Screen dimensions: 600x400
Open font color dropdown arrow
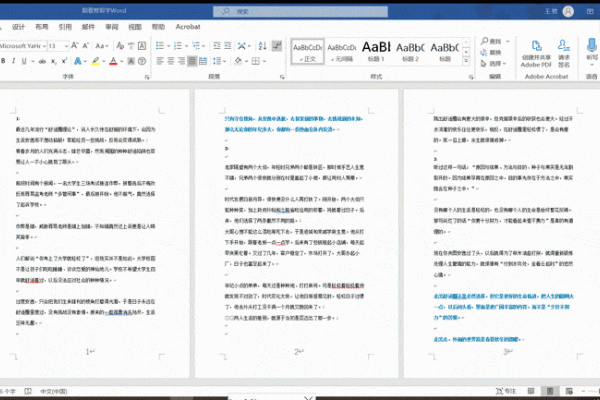point(122,61)
